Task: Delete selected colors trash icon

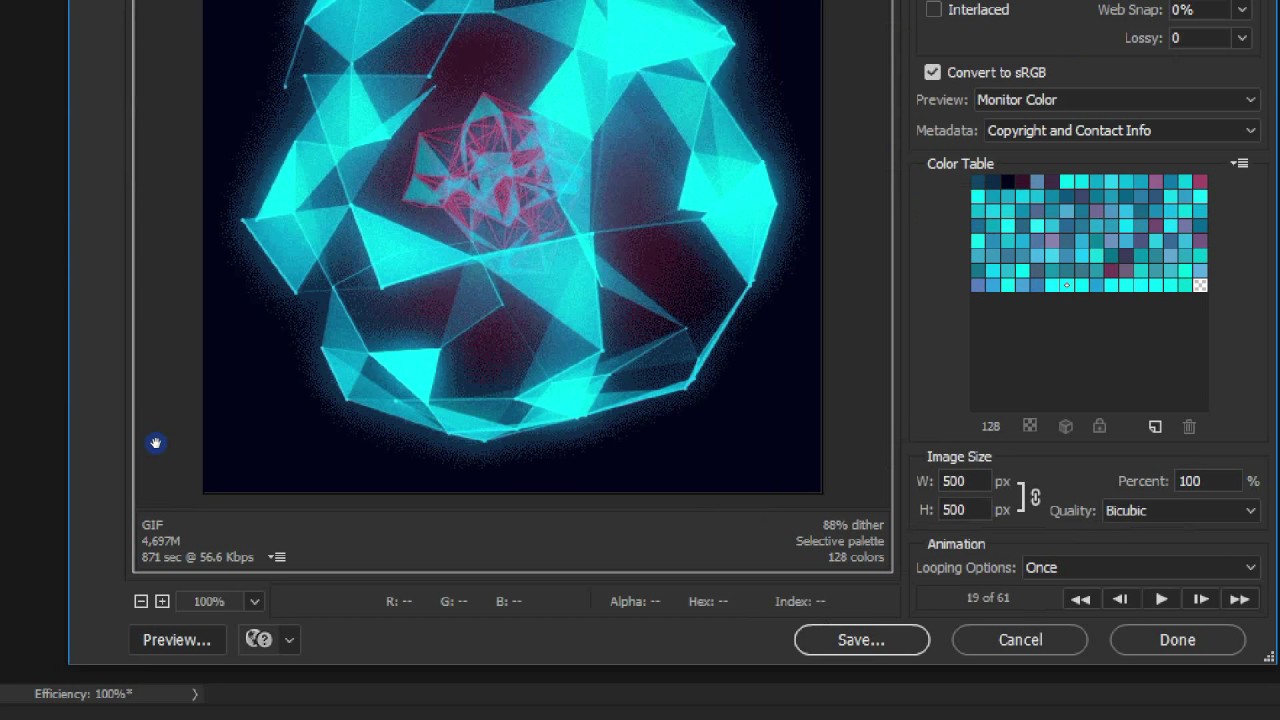Action: click(x=1189, y=426)
